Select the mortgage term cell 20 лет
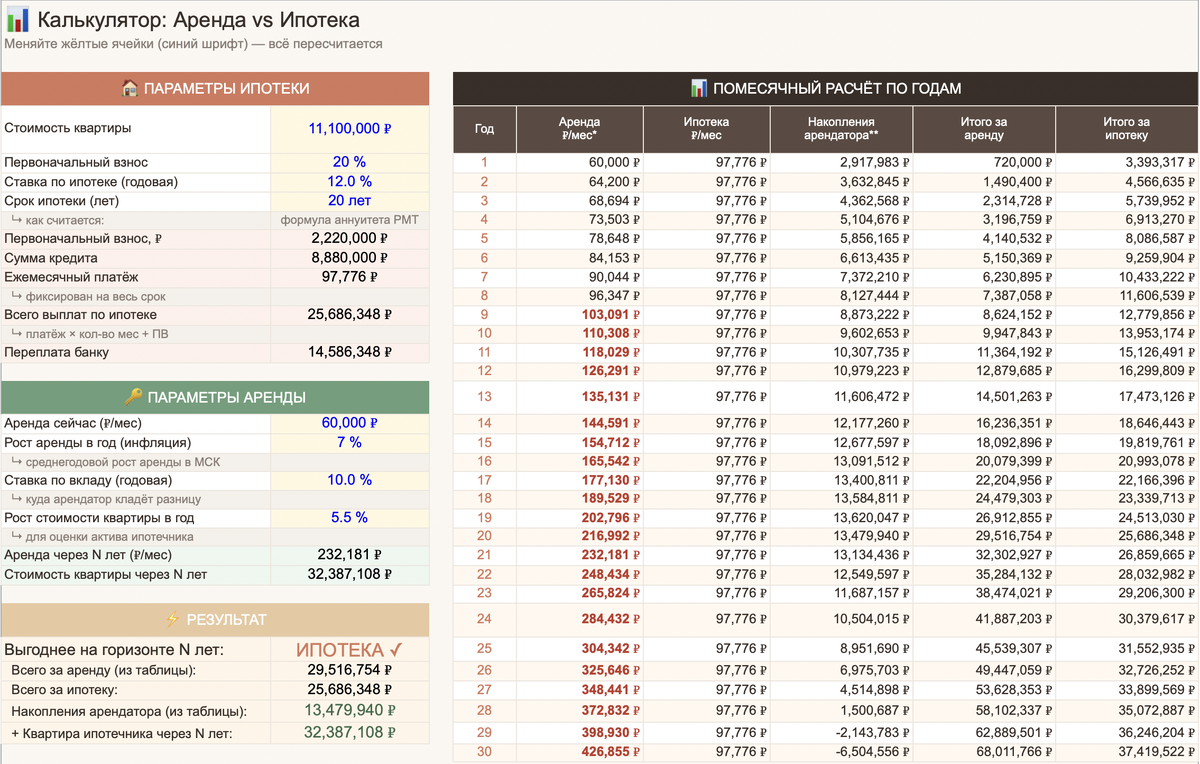 click(x=350, y=200)
